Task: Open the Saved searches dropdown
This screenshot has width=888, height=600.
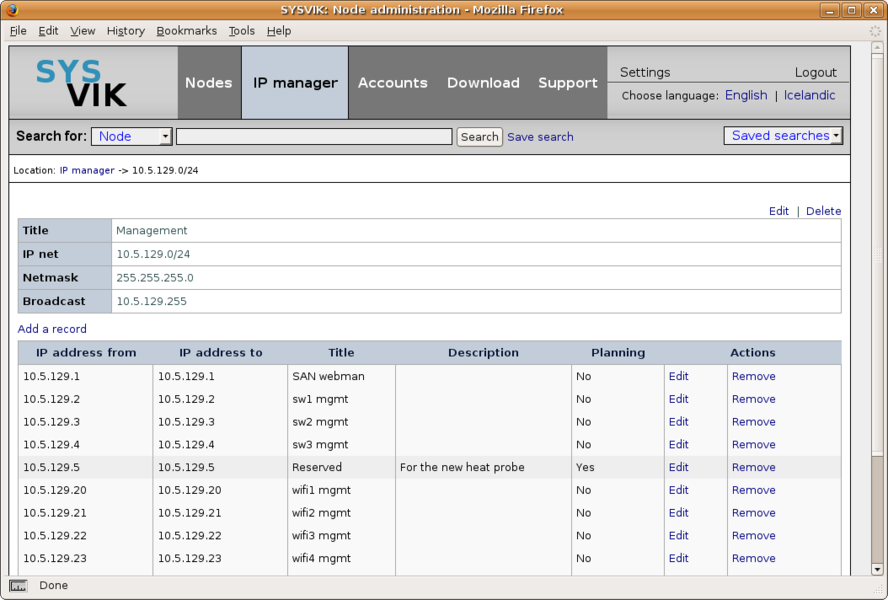Action: tap(783, 135)
